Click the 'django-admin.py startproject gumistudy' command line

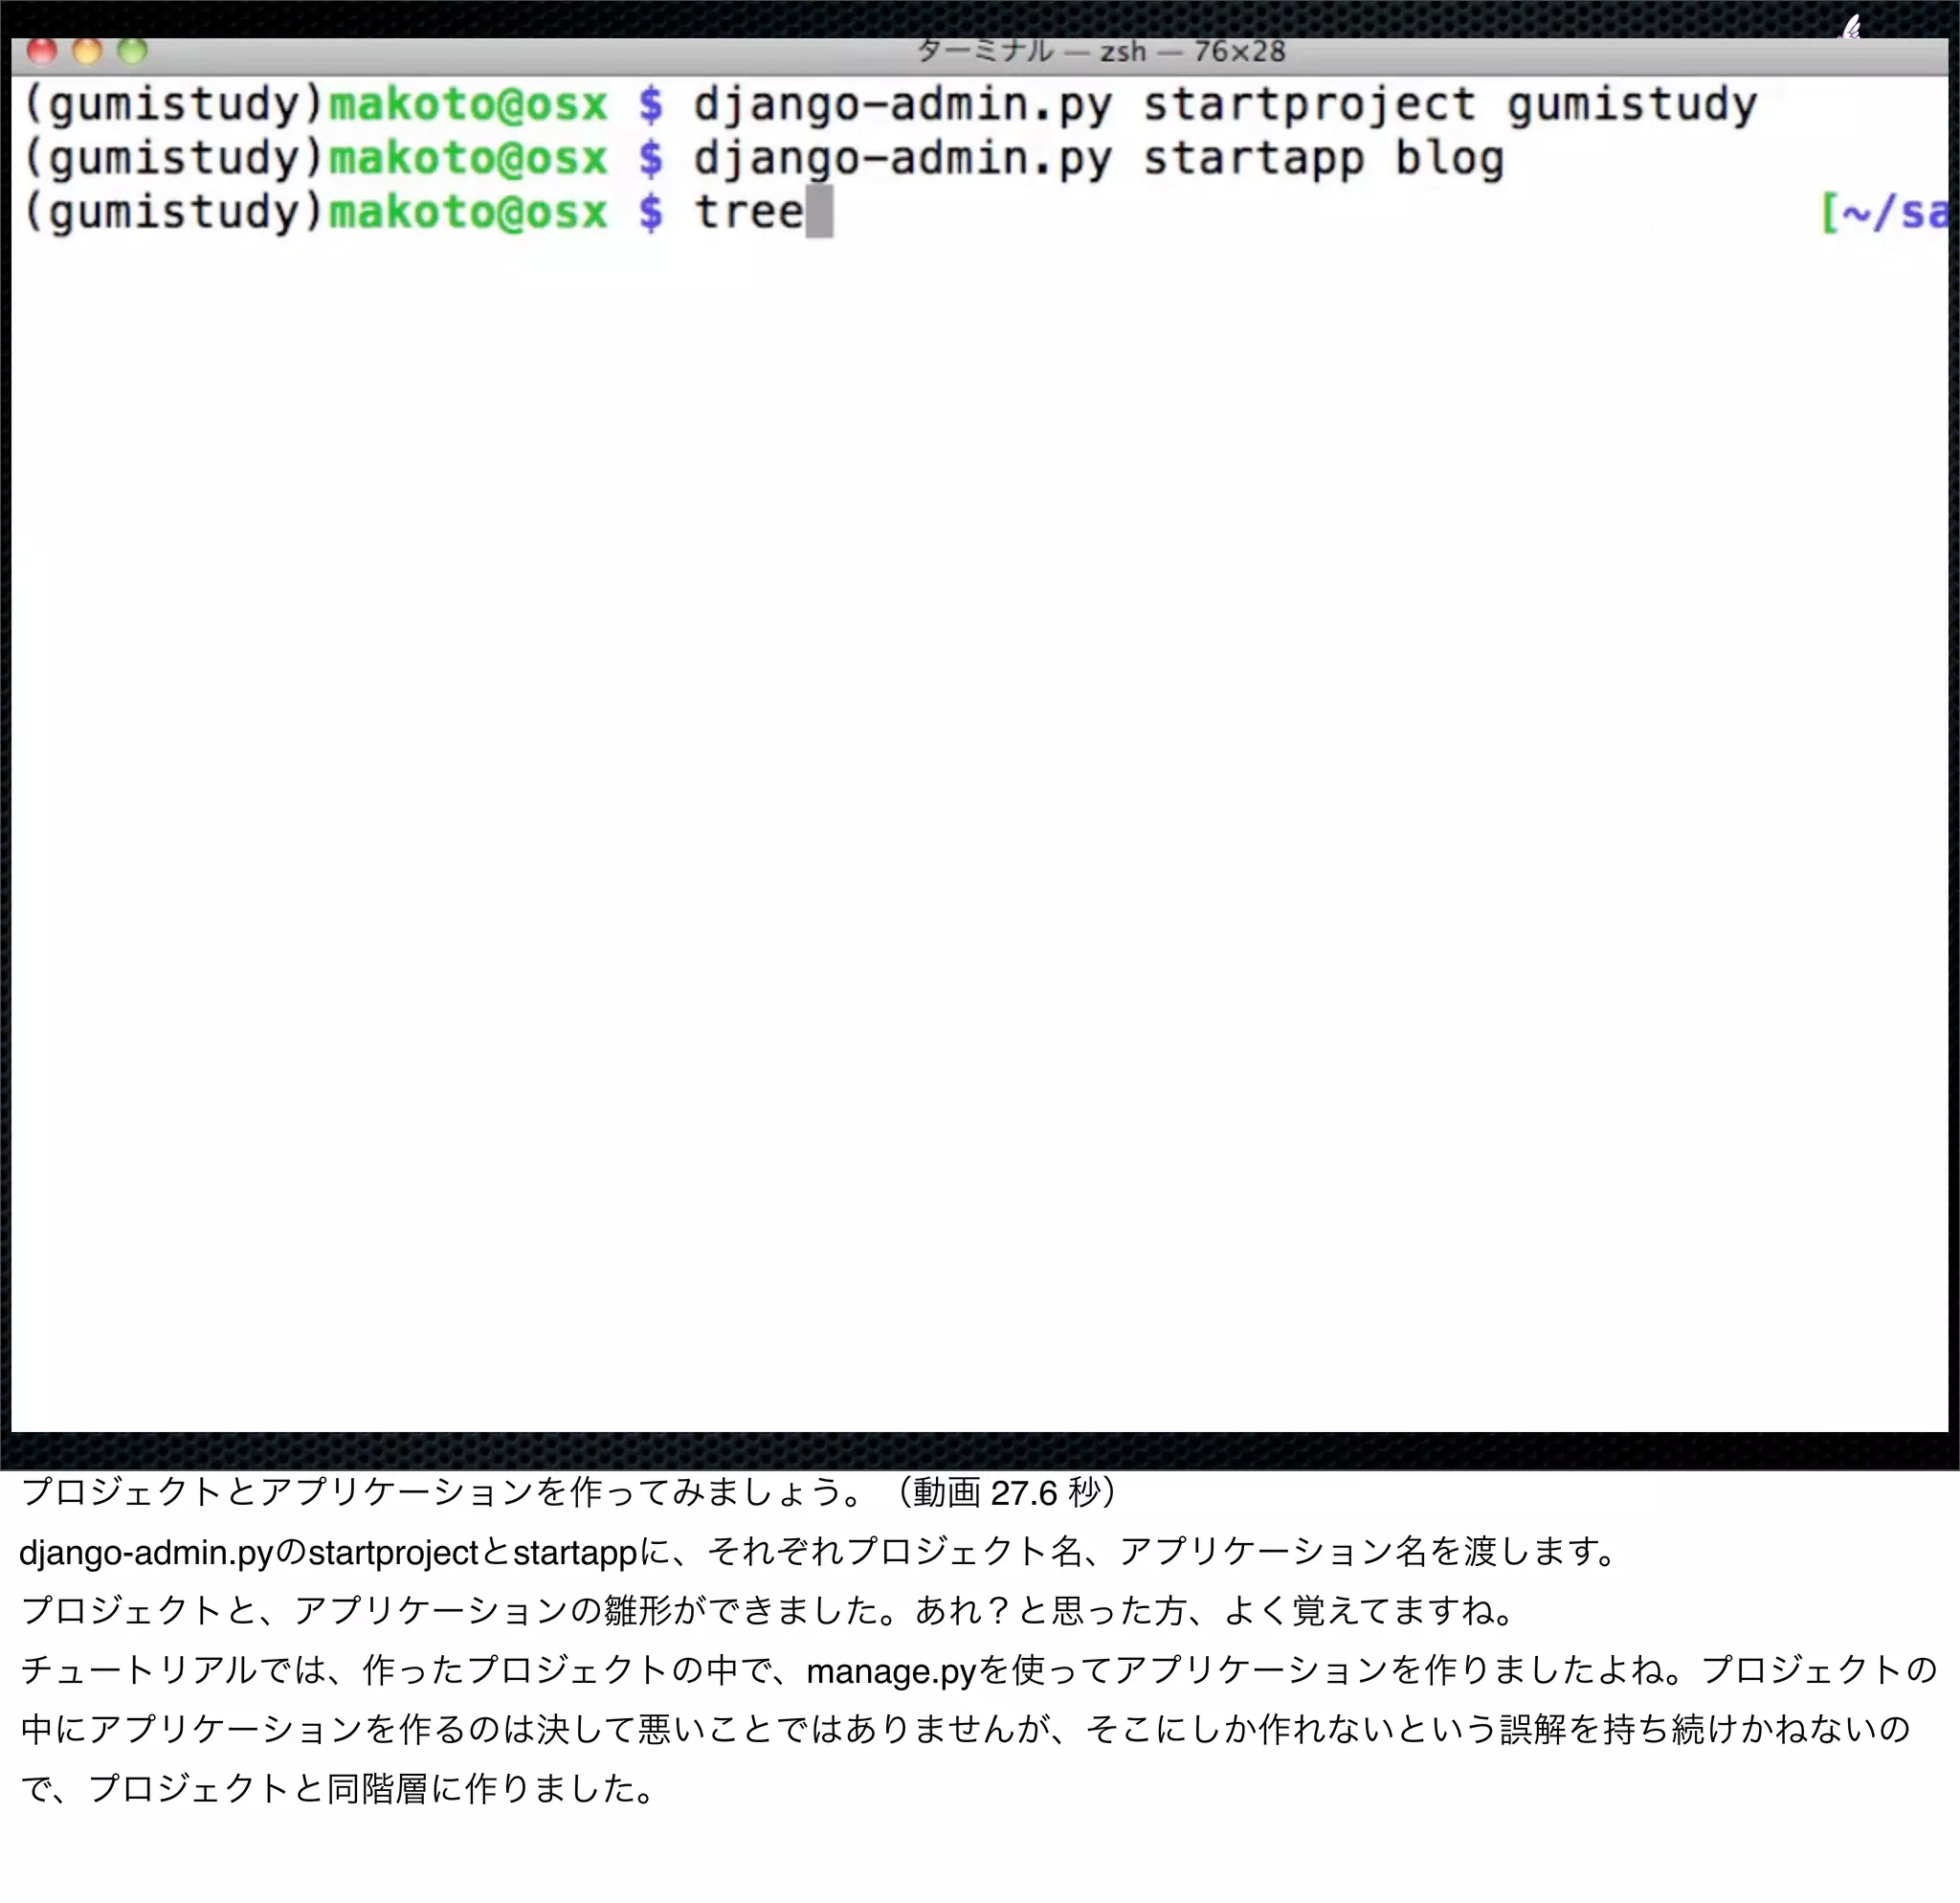[x=1225, y=105]
